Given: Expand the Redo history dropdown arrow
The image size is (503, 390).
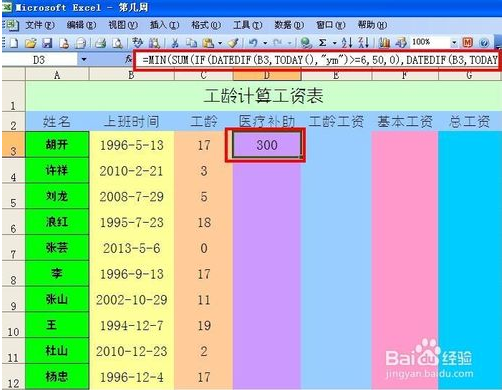Looking at the screenshot, I should (x=290, y=43).
